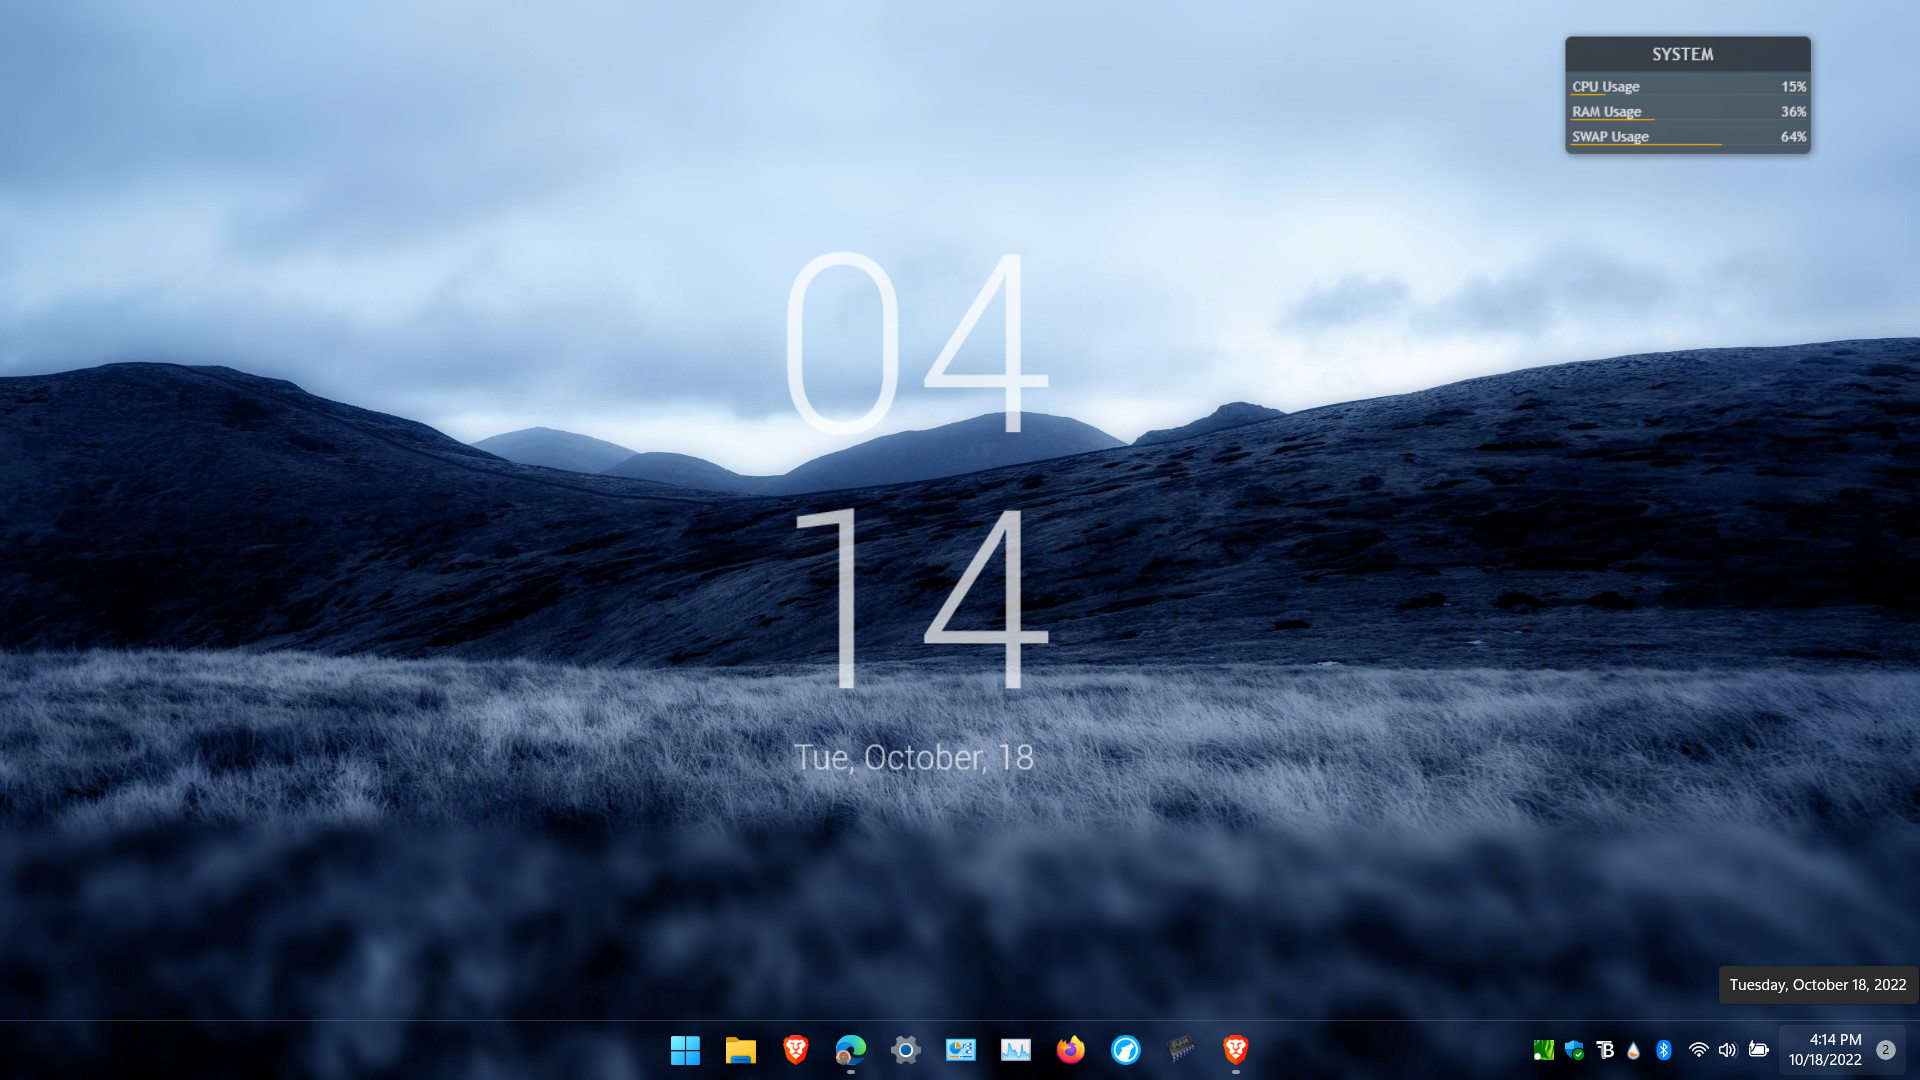The height and width of the screenshot is (1080, 1920).
Task: Open the Settings gear icon
Action: pyautogui.click(x=906, y=1050)
